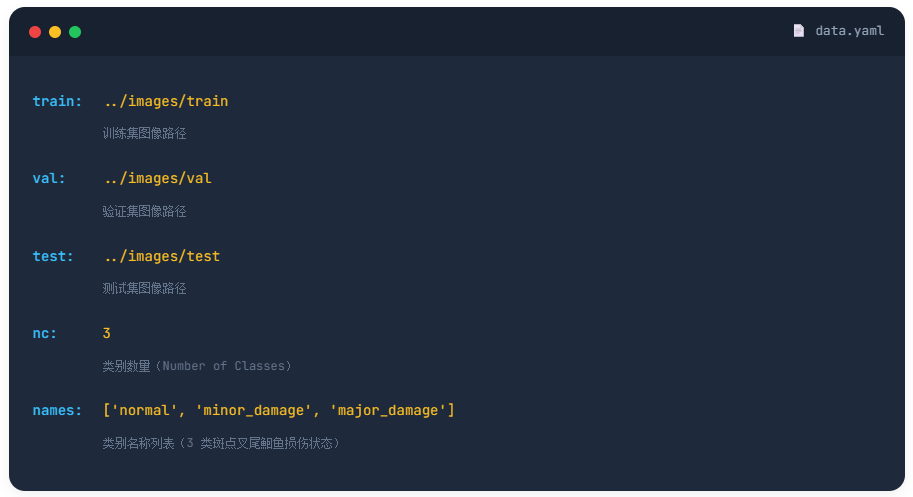Click the ../images/train path value
Viewport: 913px width, 497px height.
(166, 101)
